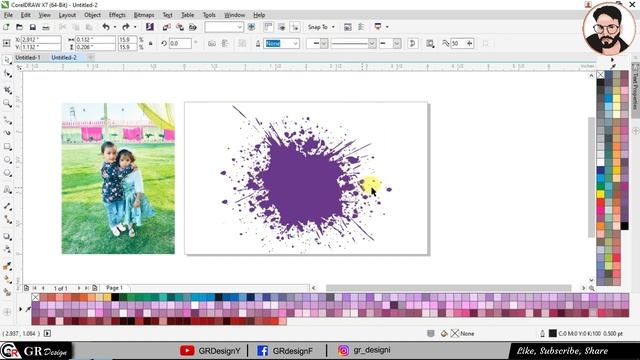Open the Table menu
This screenshot has height=360, width=640.
(187, 15)
